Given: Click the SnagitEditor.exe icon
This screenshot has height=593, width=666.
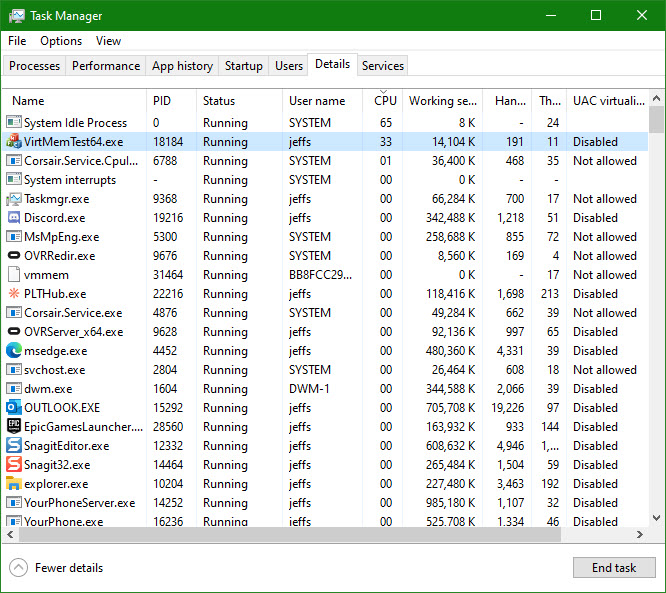Looking at the screenshot, I should (14, 446).
